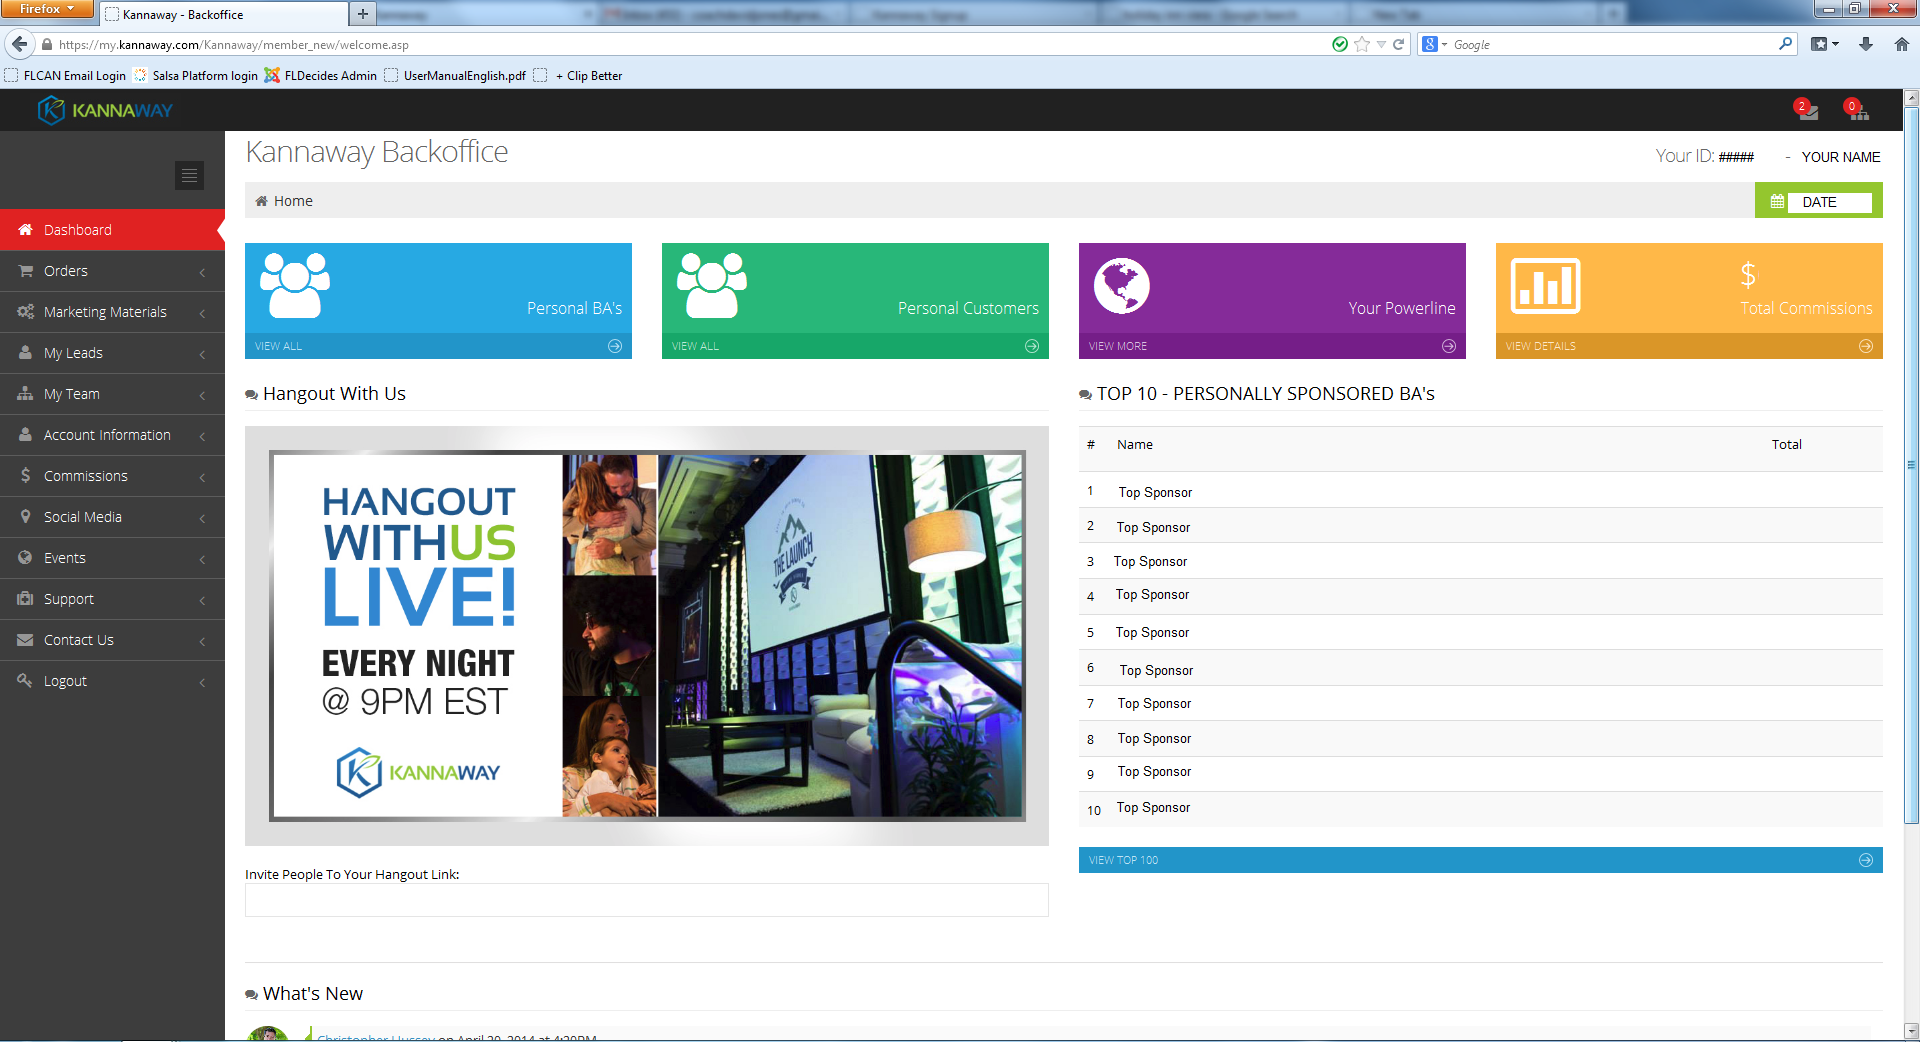Click the globe icon on Your Powerline
The image size is (1920, 1042).
click(1121, 285)
